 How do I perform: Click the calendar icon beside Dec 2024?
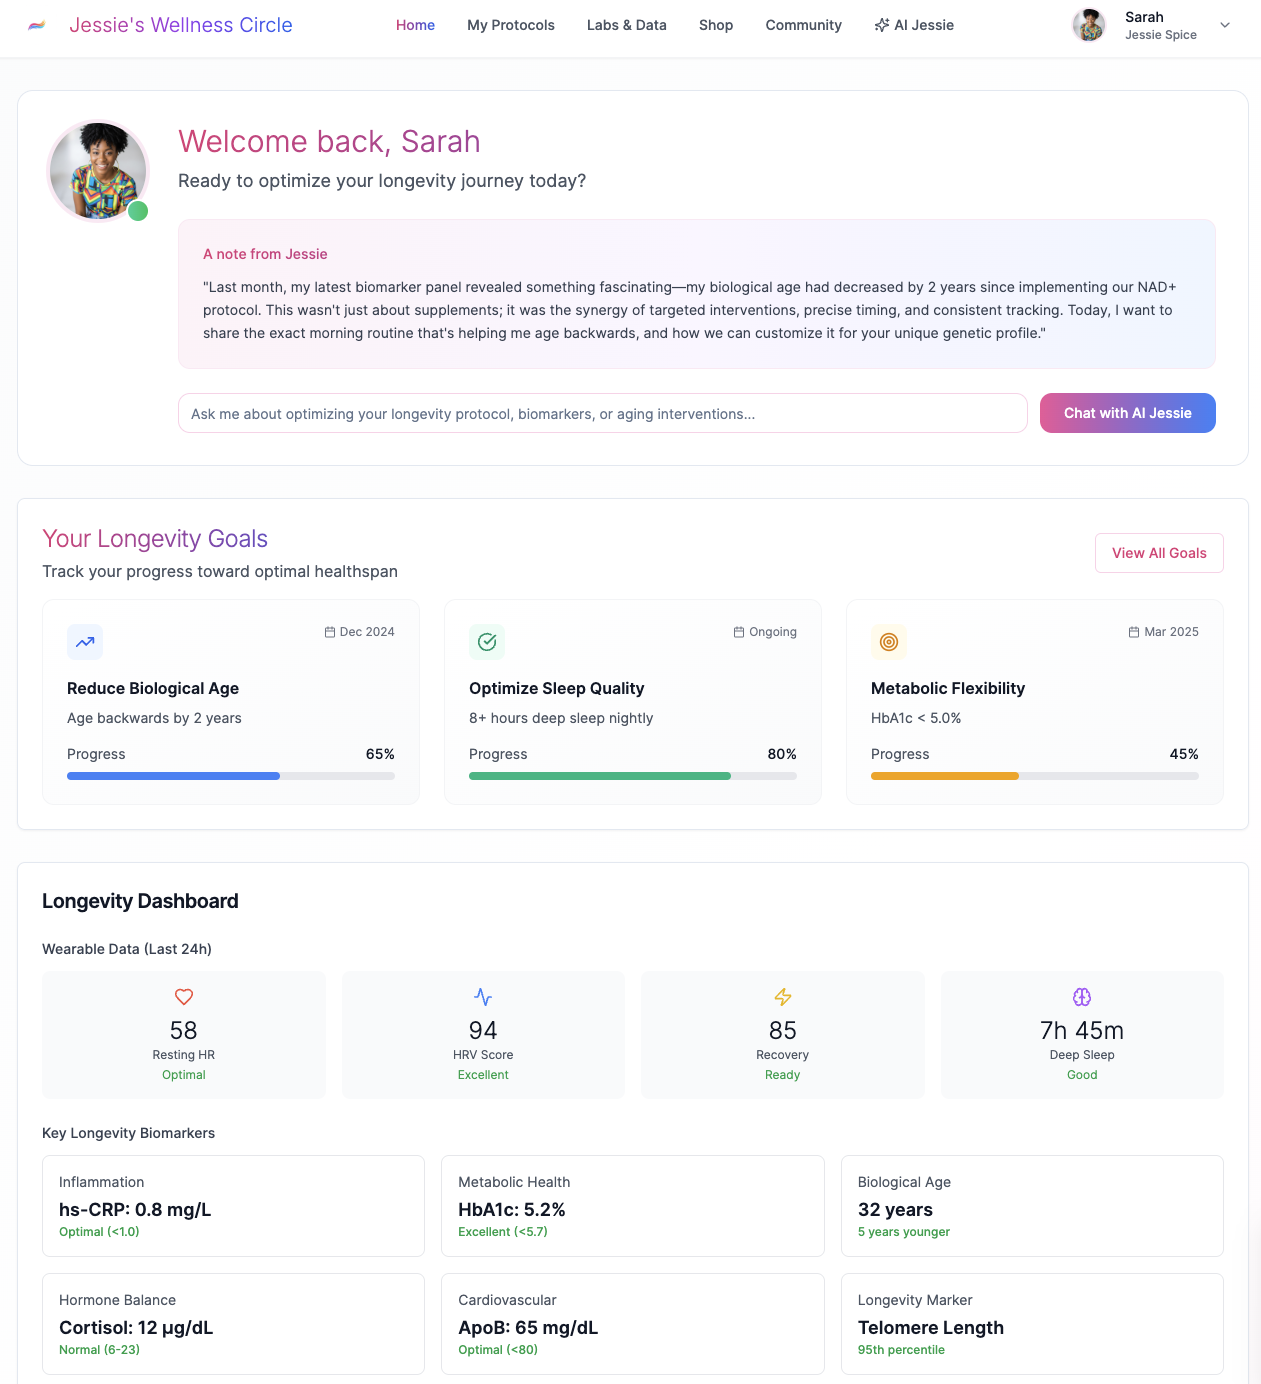click(328, 631)
